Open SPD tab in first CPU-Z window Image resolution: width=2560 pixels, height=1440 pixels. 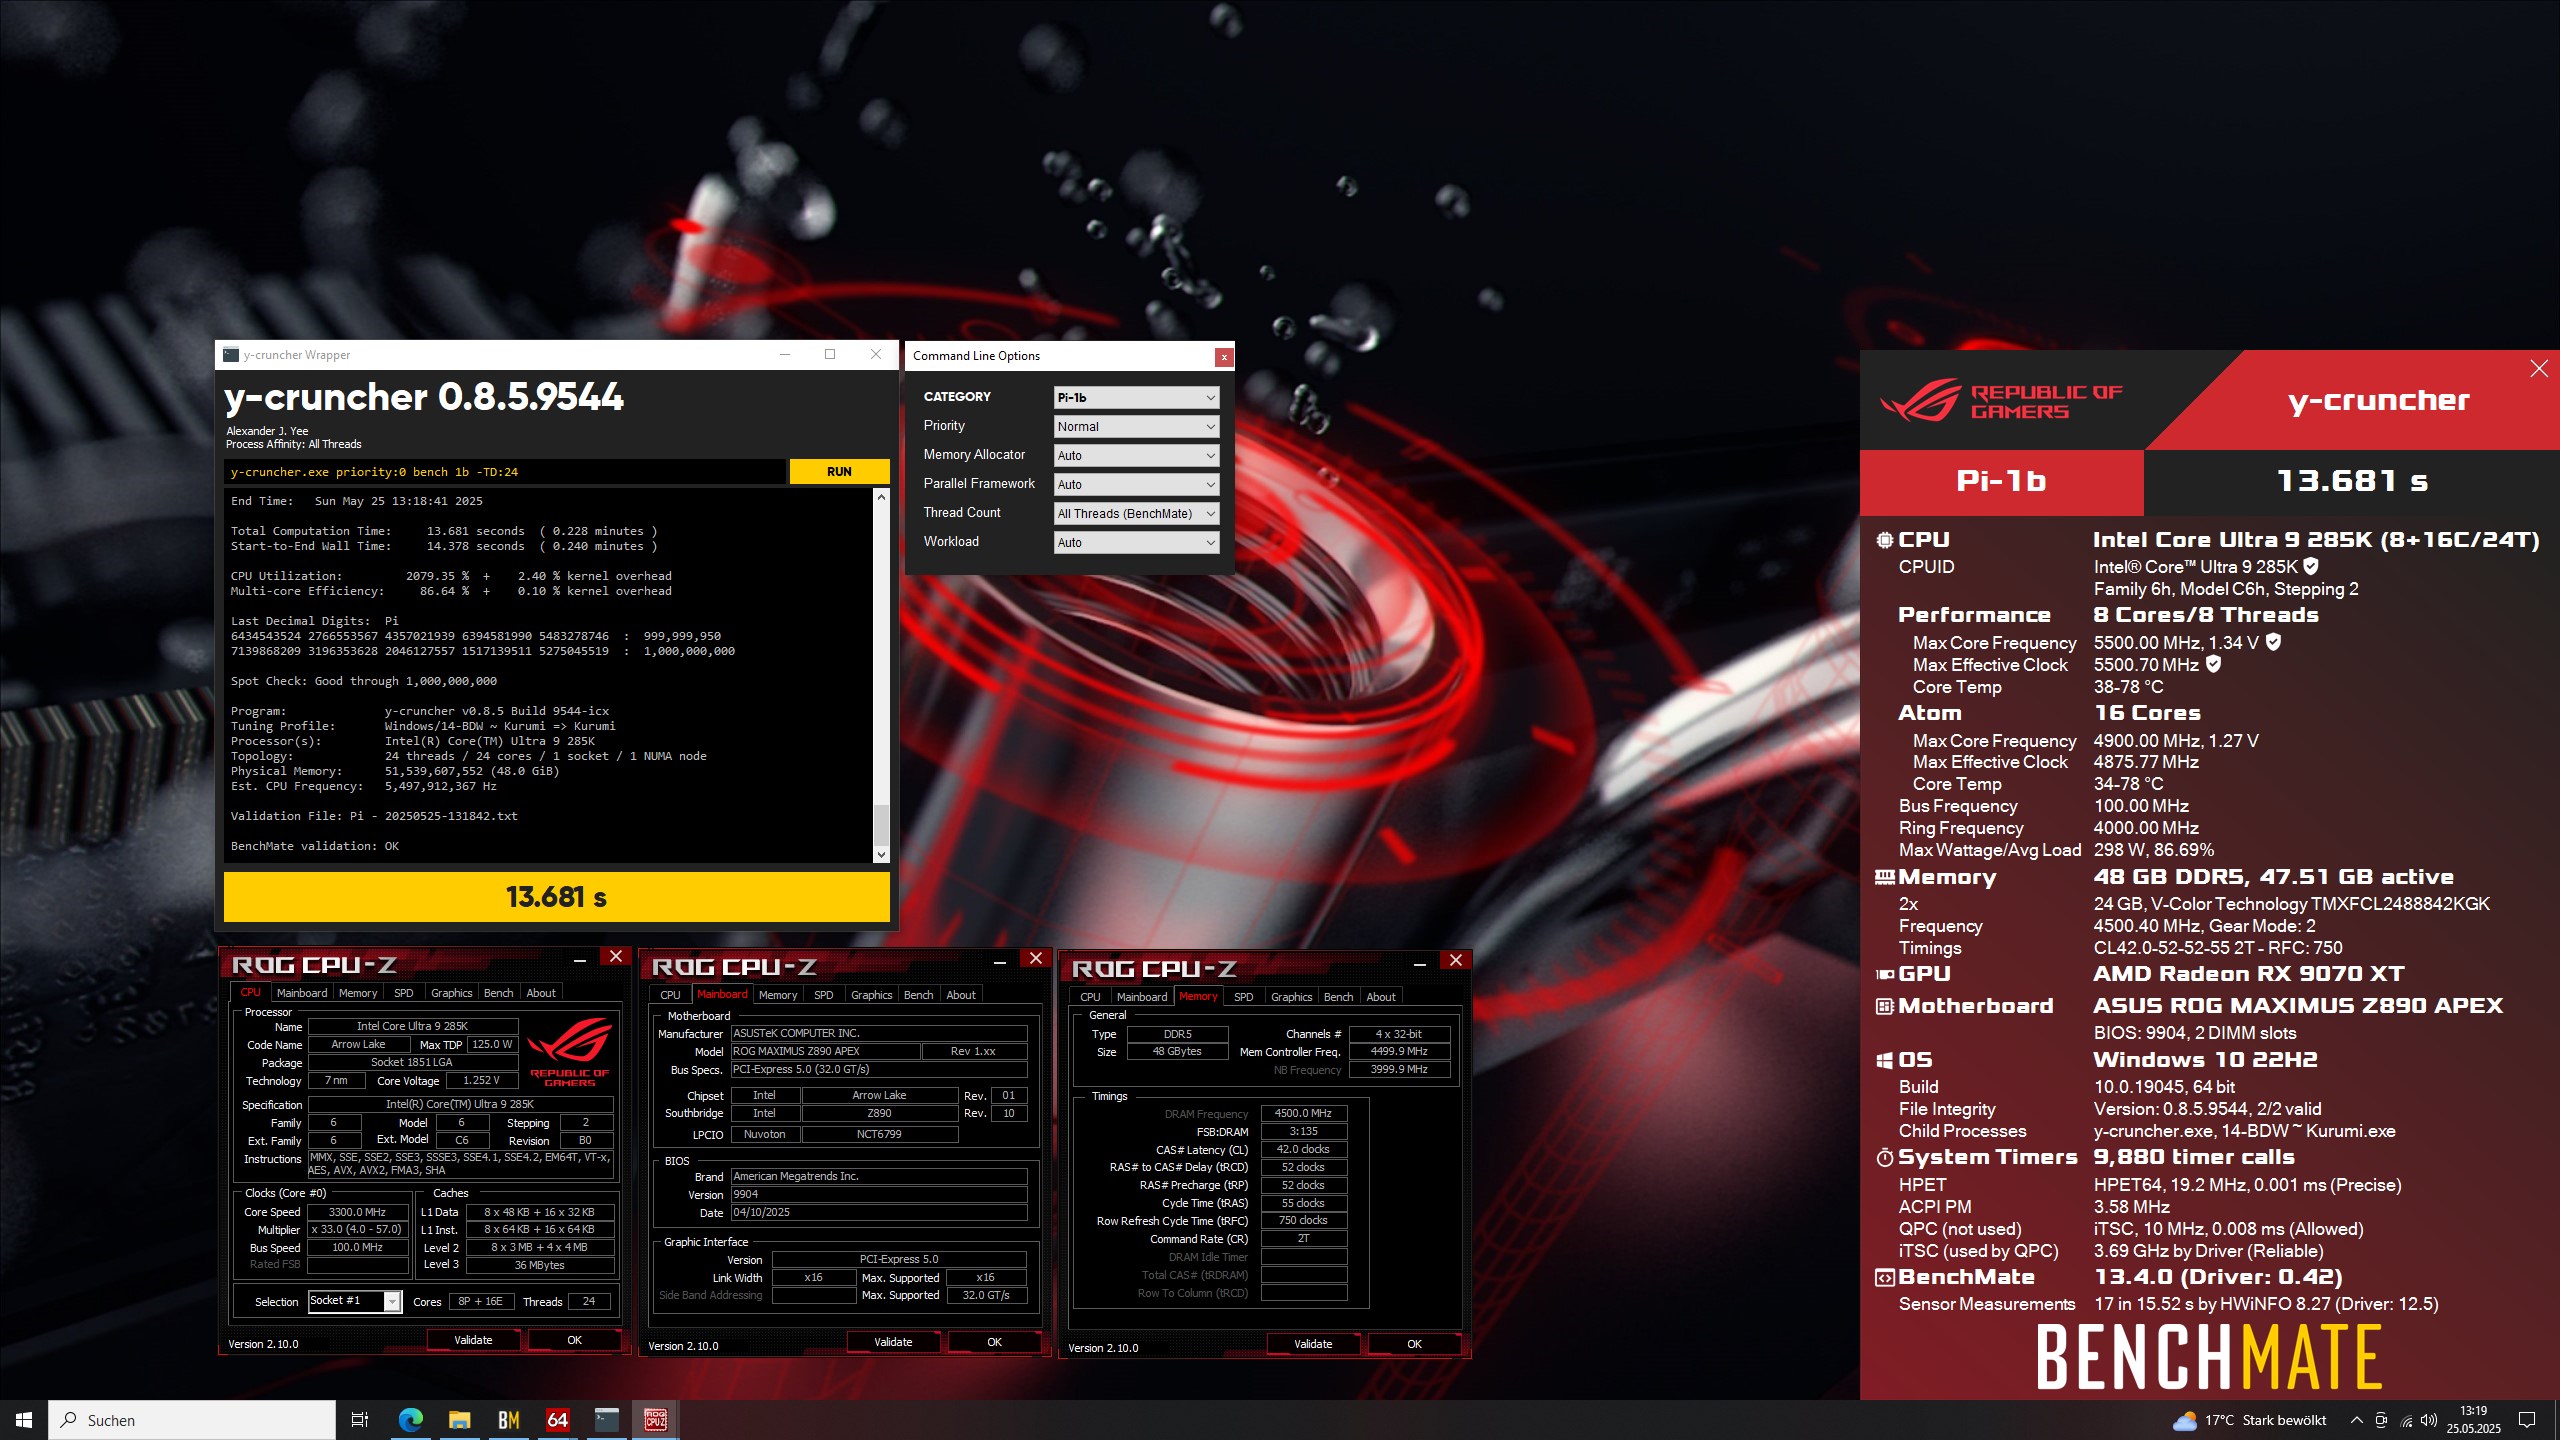(404, 993)
